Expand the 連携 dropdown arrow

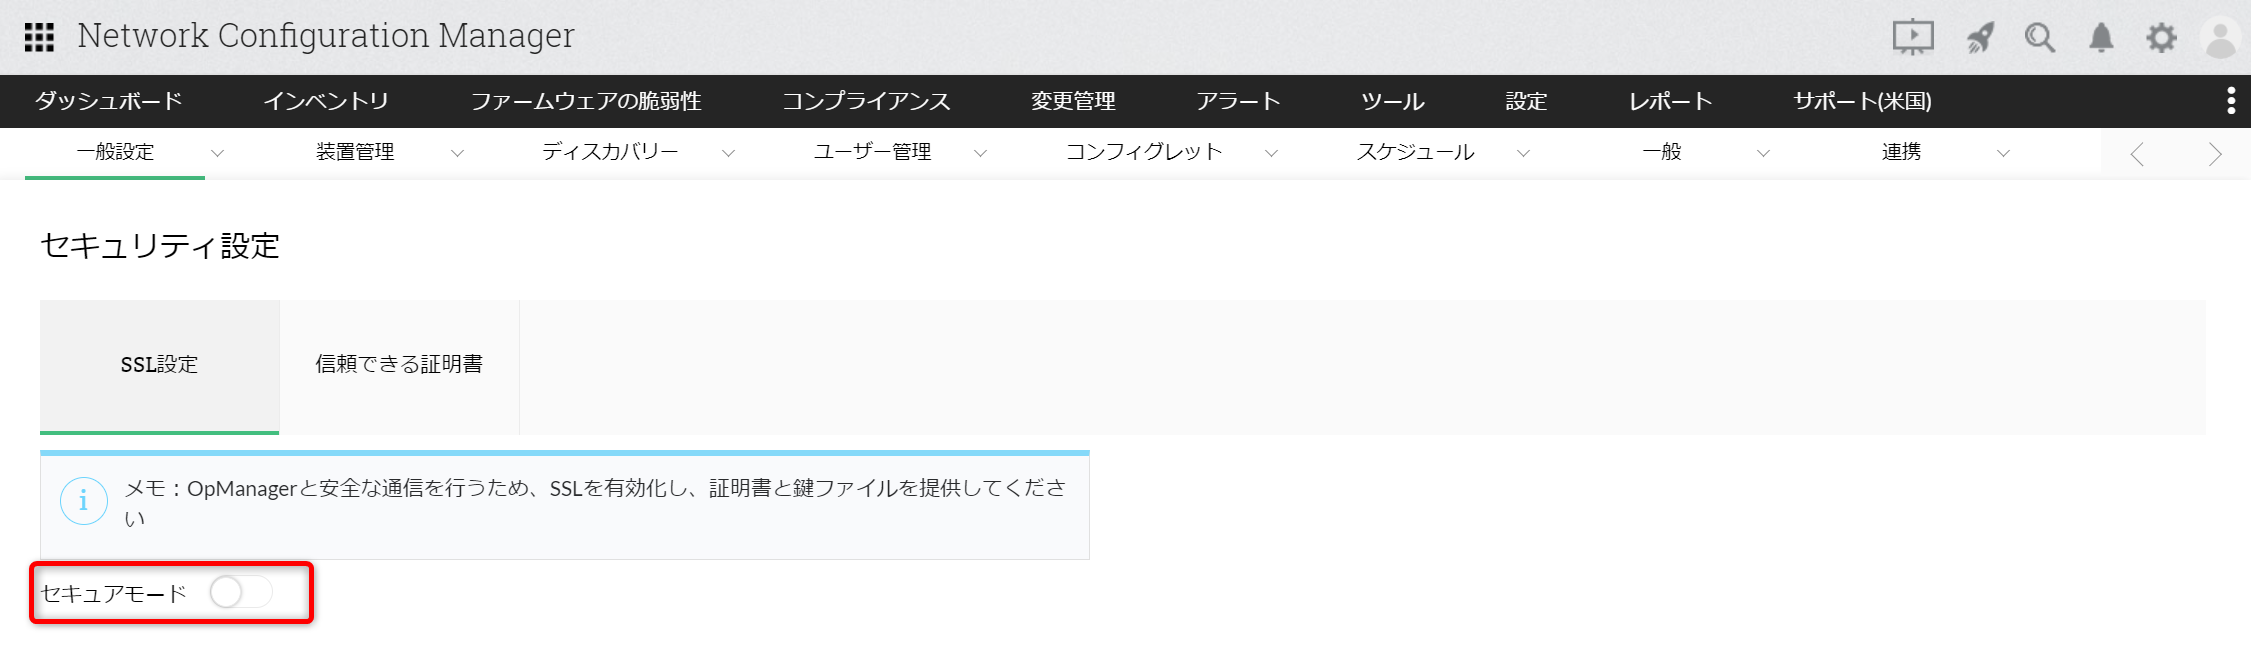(x=2003, y=153)
